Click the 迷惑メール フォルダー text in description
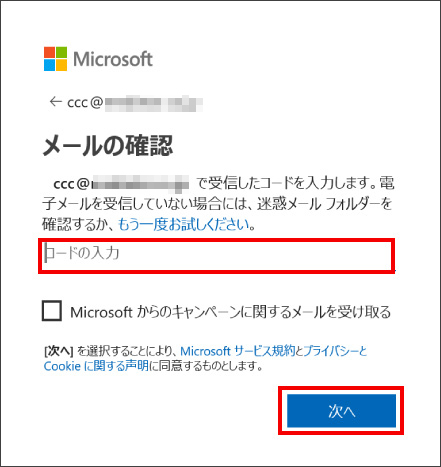Image resolution: width=441 pixels, height=467 pixels. pyautogui.click(x=325, y=204)
